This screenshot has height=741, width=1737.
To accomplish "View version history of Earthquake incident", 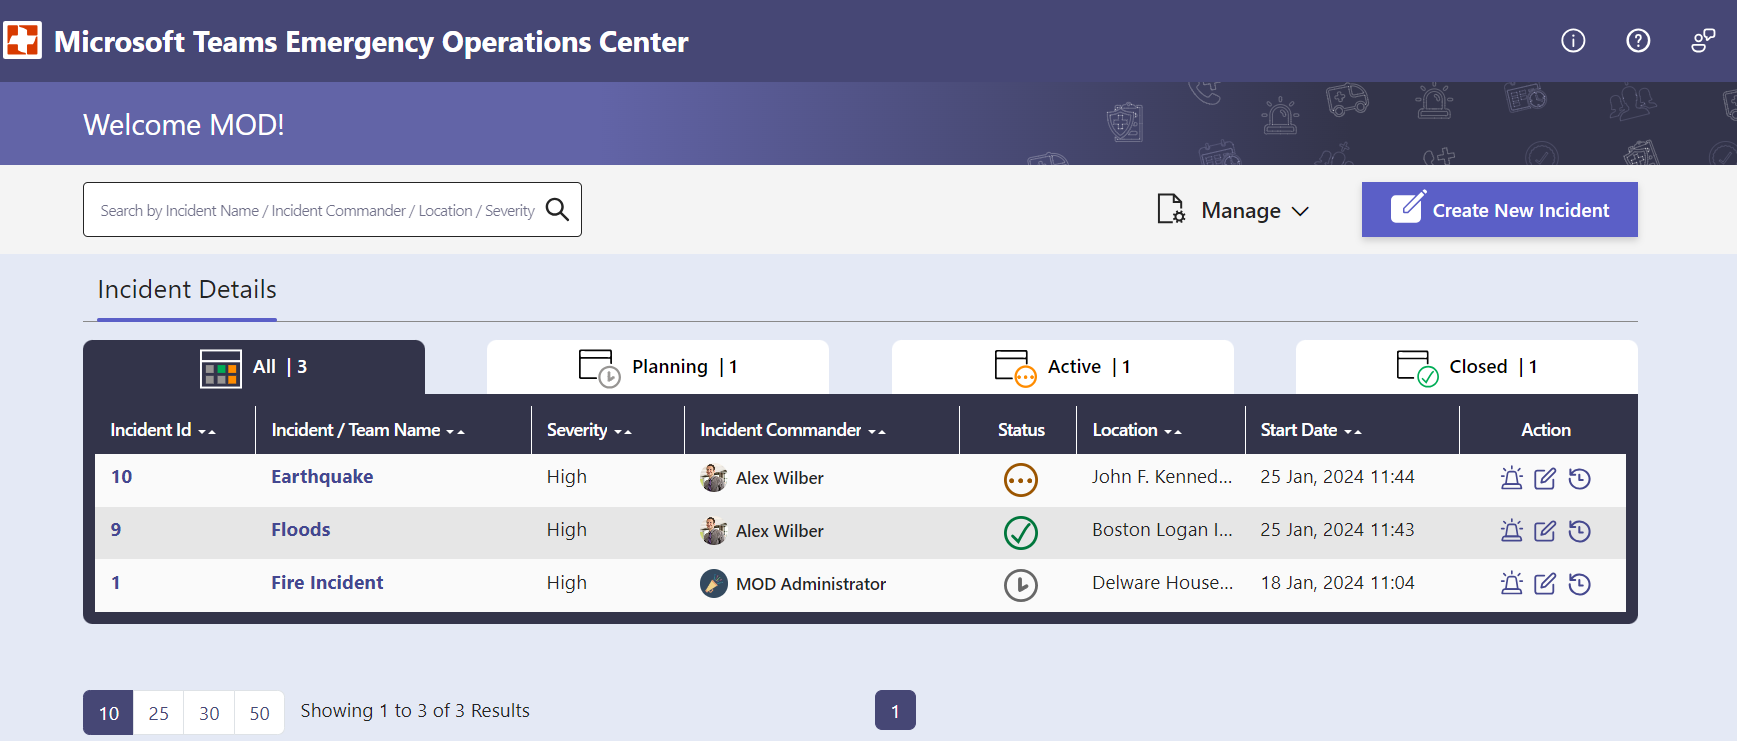I will (x=1580, y=478).
